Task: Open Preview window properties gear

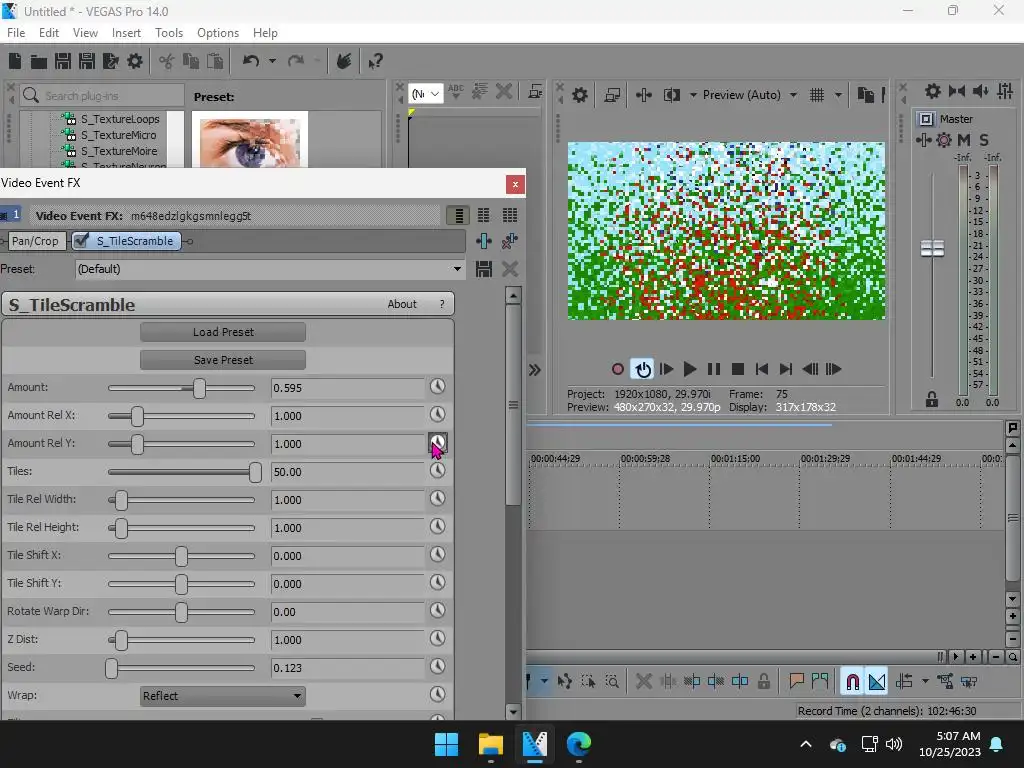Action: tap(580, 95)
